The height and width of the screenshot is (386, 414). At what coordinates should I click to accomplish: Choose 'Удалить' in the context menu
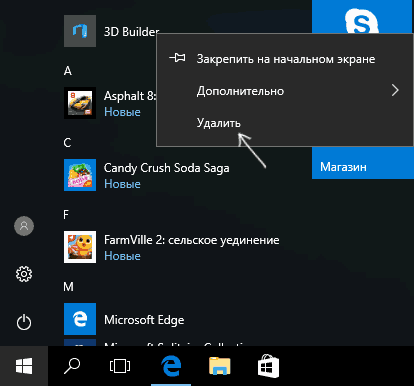click(285, 123)
